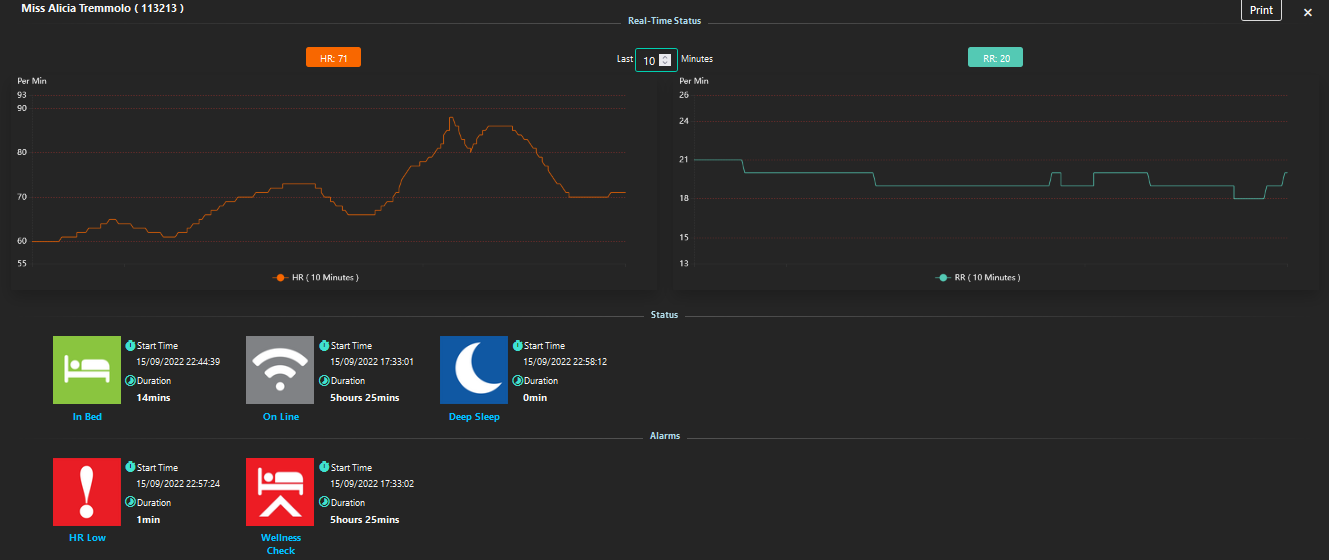Decrease the minutes using the down arrow
1329x560 pixels.
pyautogui.click(x=665, y=64)
